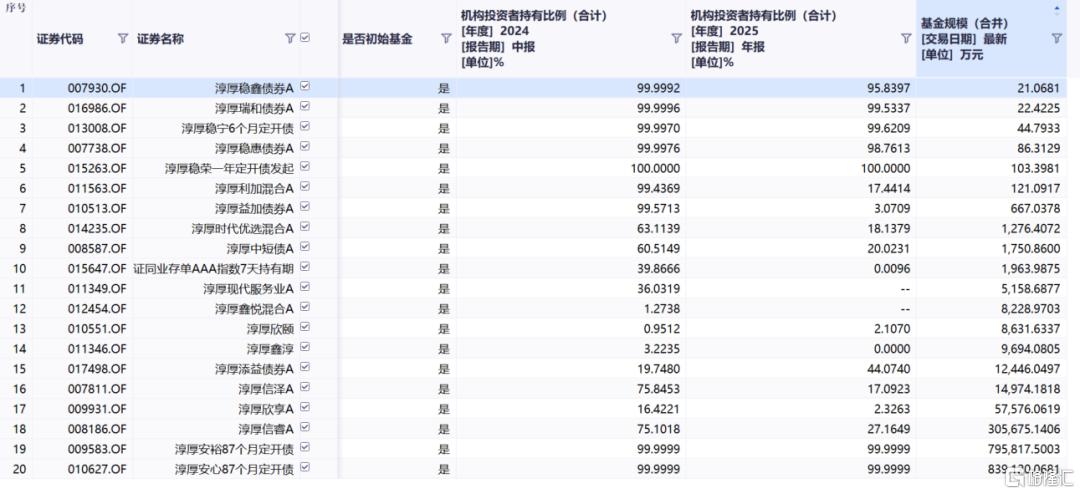
Task: Toggle checkbox for 淳厚添益债券A
Action: tap(305, 368)
